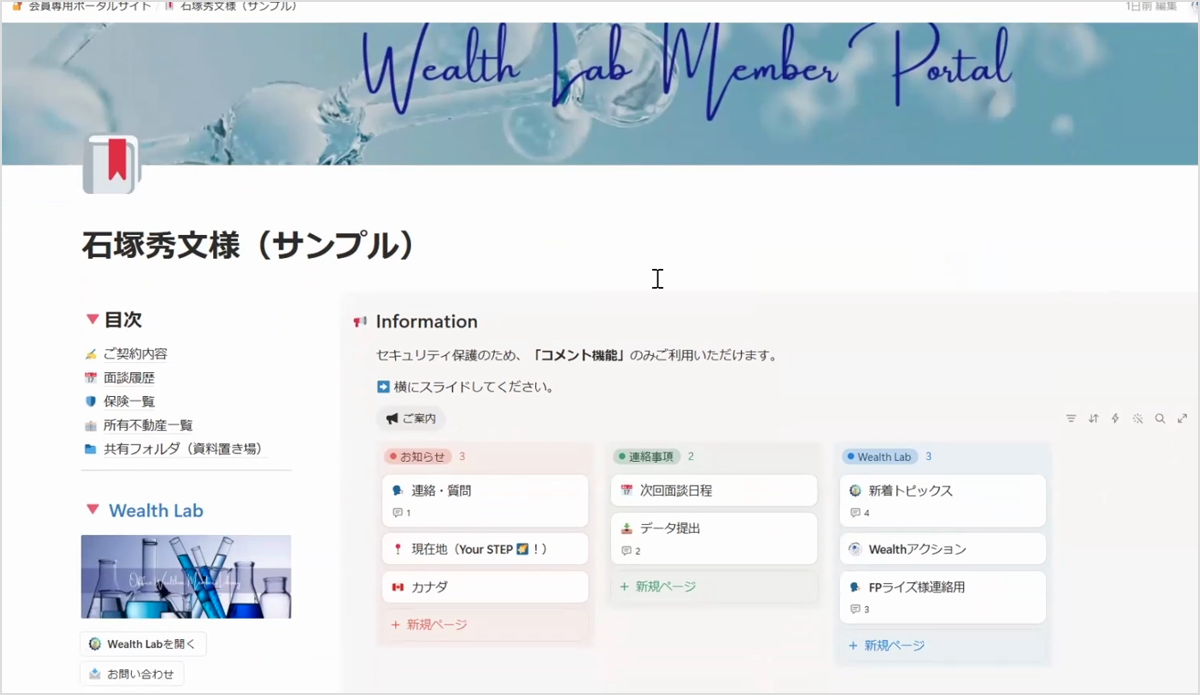Open the 新着トピックス card
This screenshot has height=695, width=1200.
943,500
